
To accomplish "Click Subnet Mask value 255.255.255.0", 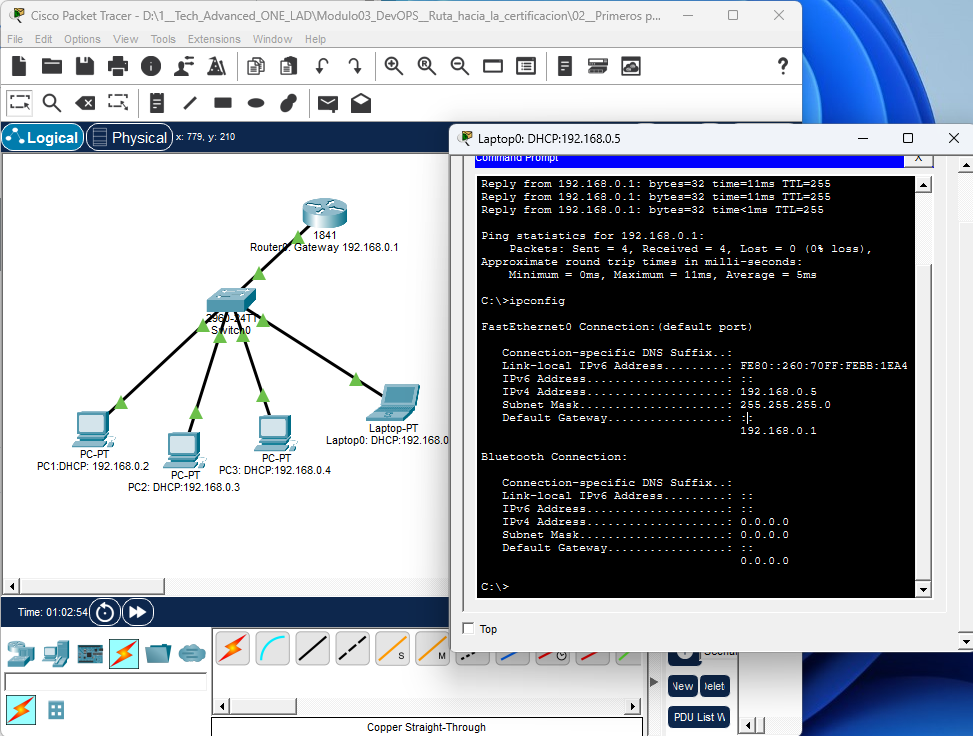I will [x=785, y=405].
